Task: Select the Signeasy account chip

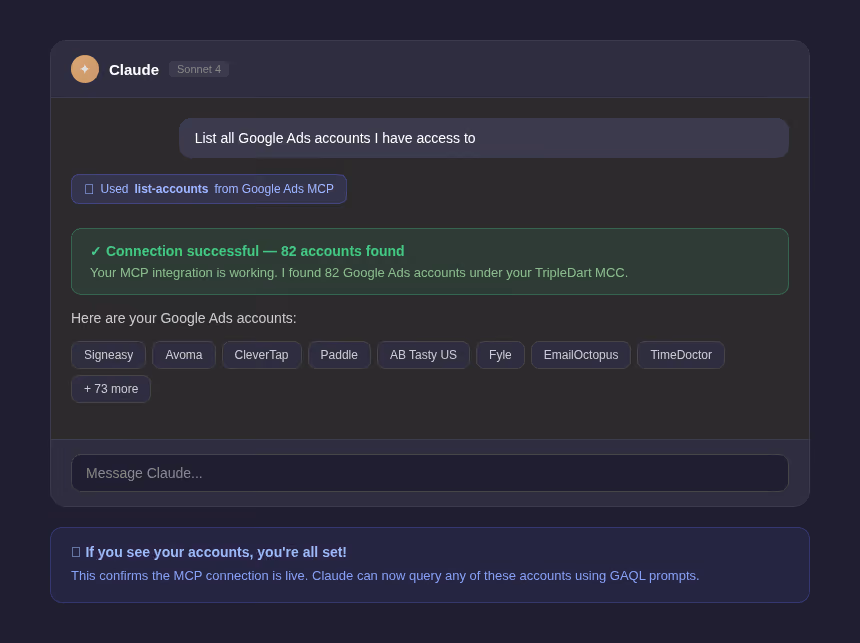Action: (x=109, y=355)
